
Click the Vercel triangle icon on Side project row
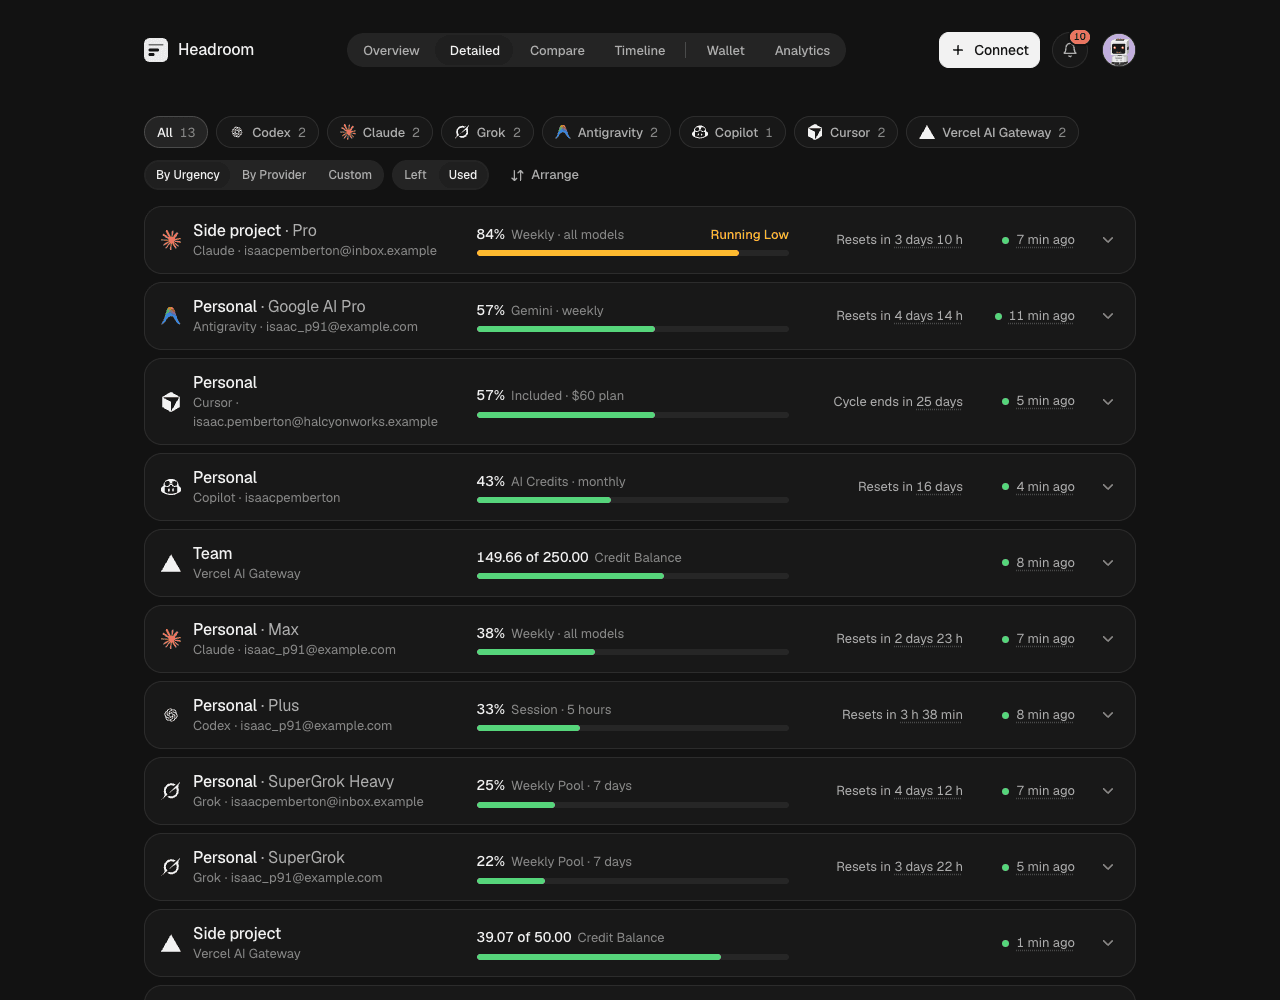171,943
